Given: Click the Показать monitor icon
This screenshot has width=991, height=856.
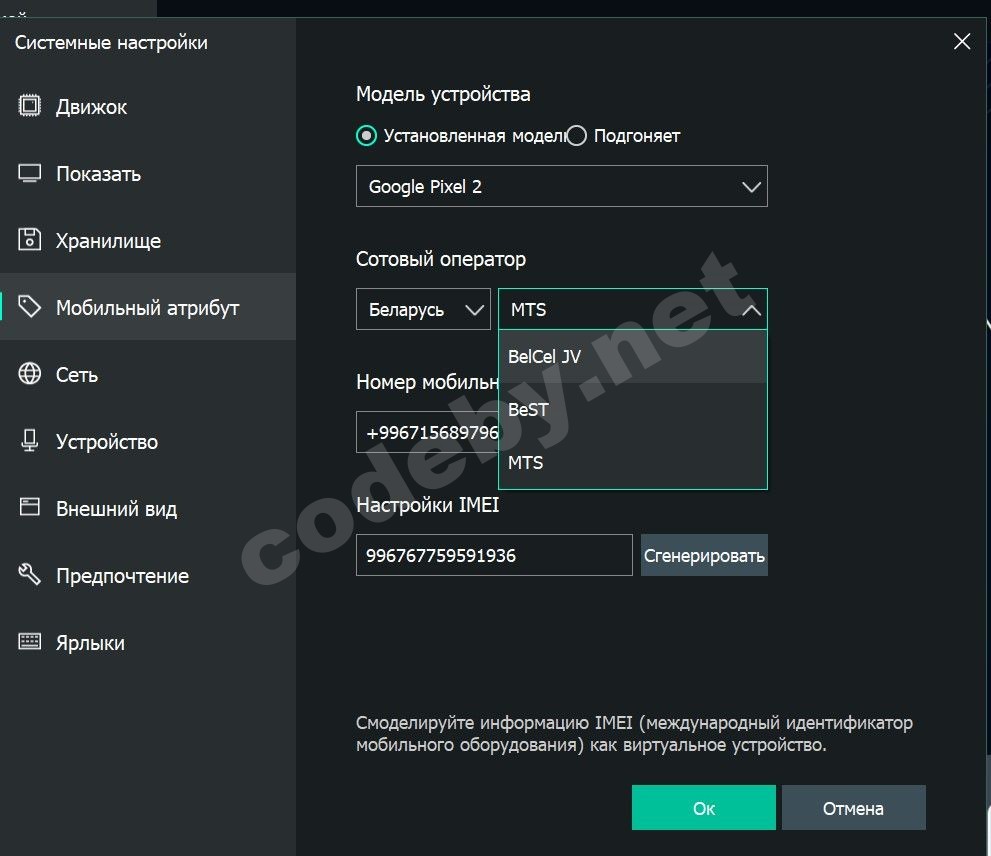Looking at the screenshot, I should click(29, 173).
